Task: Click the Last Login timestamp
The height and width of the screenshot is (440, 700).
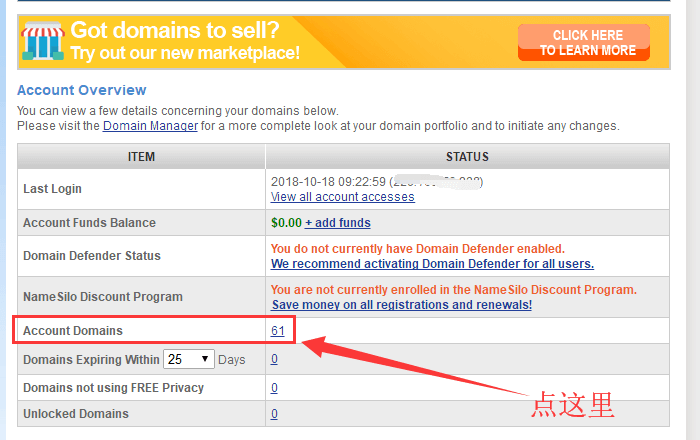Action: coord(328,181)
